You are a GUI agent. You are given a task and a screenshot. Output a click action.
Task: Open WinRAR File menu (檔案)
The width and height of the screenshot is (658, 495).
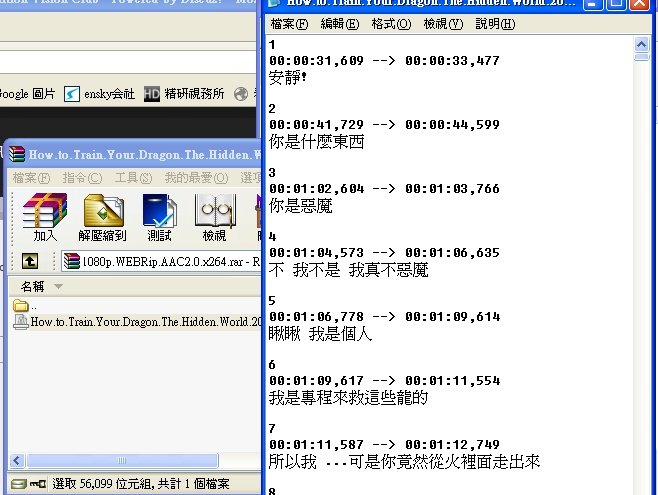click(31, 178)
